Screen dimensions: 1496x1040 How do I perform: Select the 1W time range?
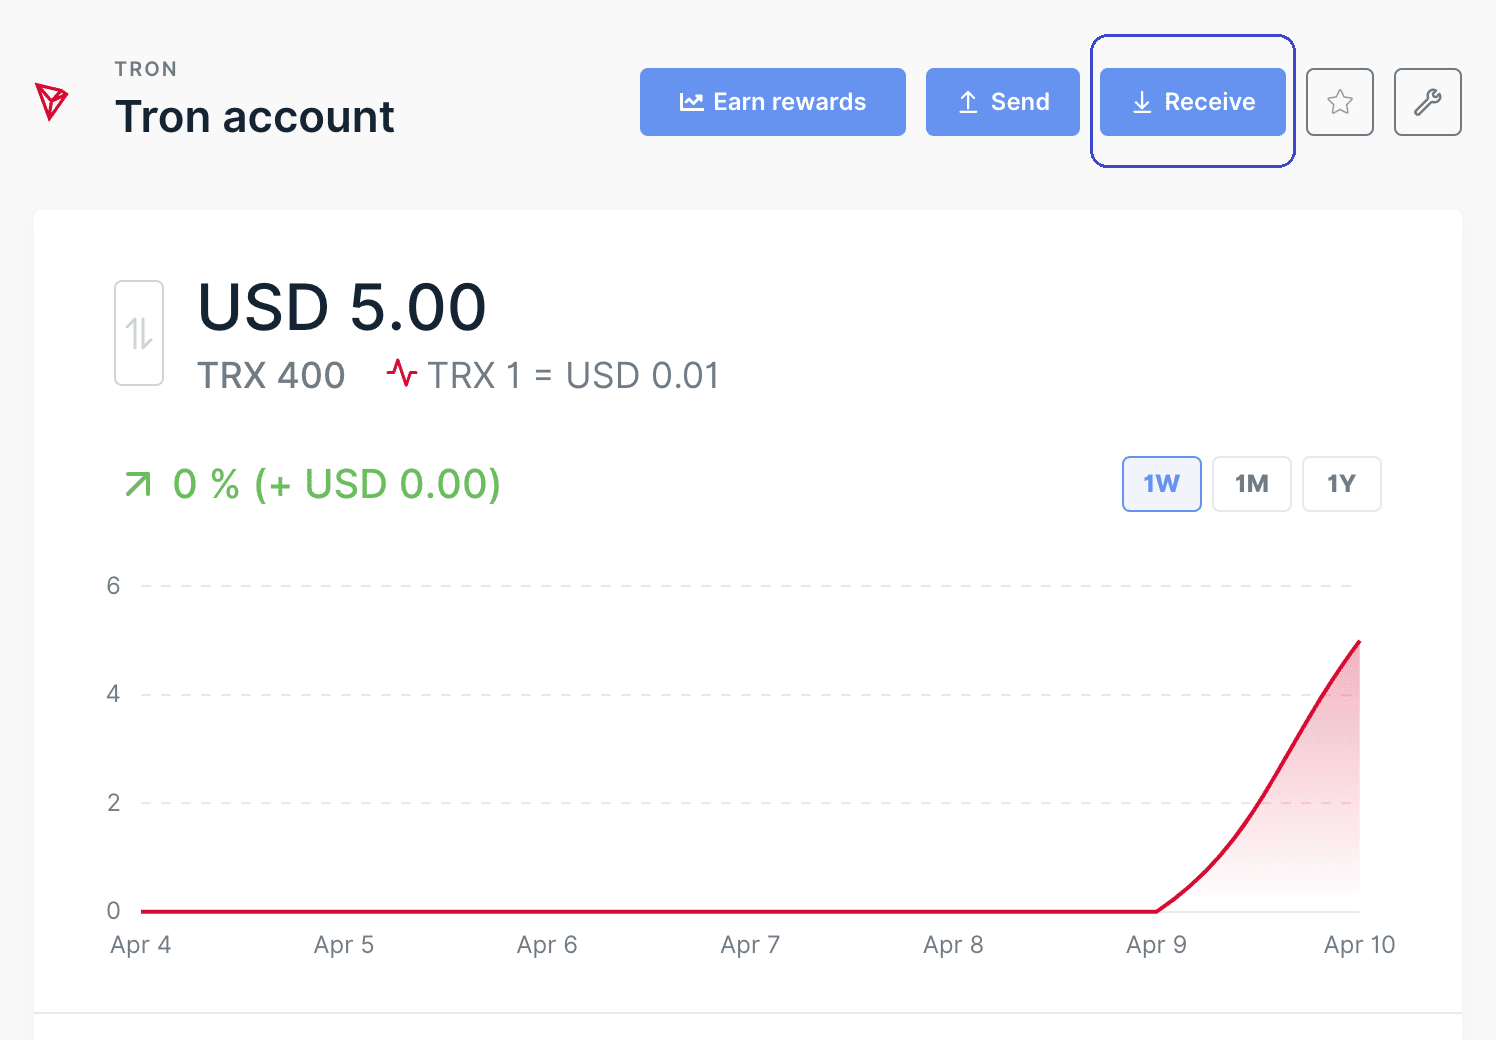(1161, 484)
